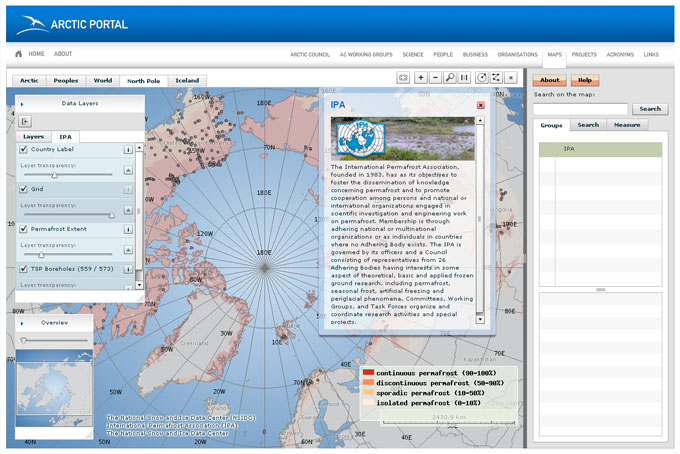This screenshot has height=454, width=680.
Task: Switch to the Arctic map tab
Action: (29, 81)
